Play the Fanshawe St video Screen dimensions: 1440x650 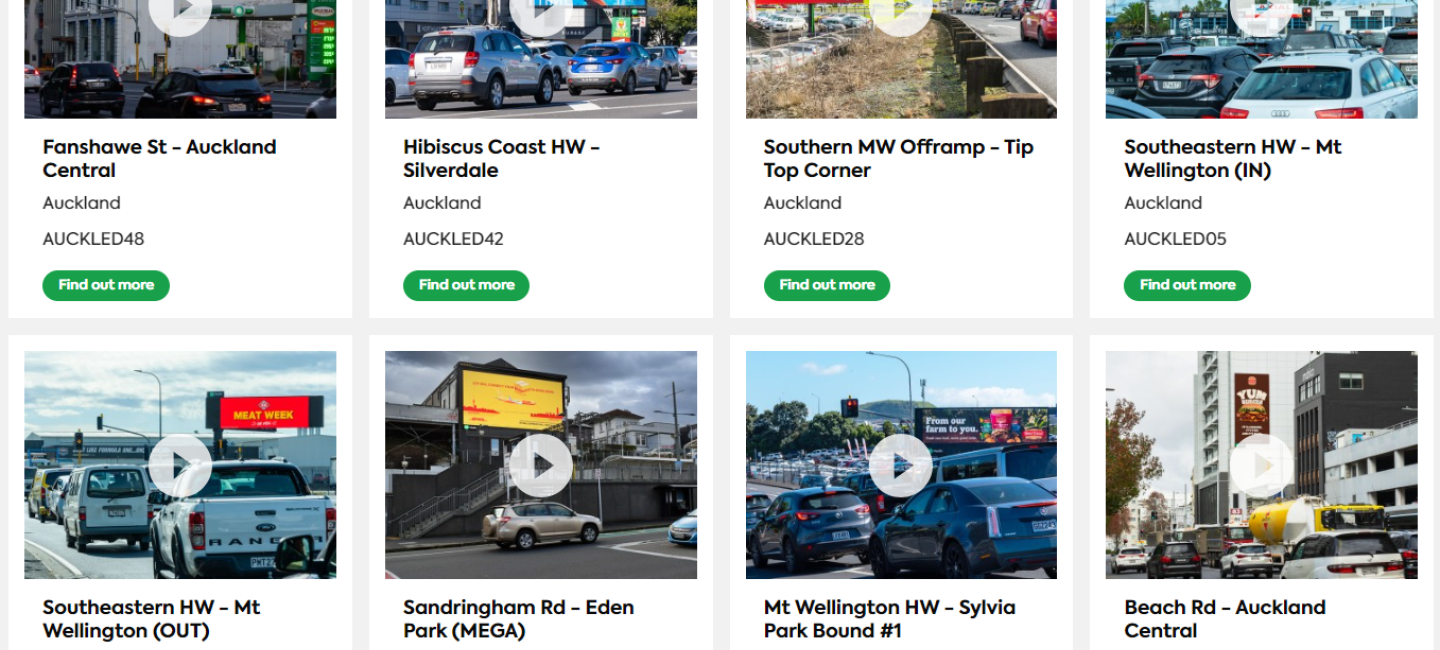pos(180,14)
